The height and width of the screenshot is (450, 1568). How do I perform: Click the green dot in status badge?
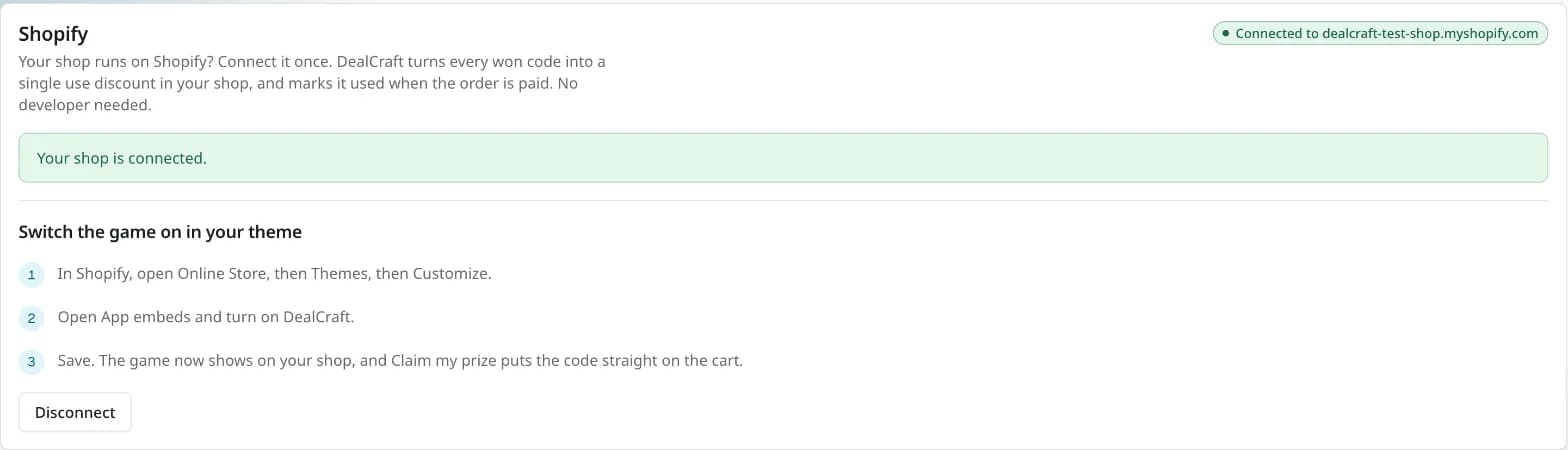(x=1226, y=33)
